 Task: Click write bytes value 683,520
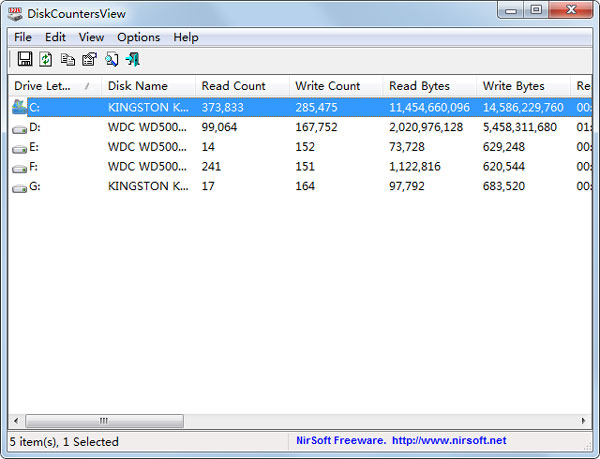click(504, 186)
